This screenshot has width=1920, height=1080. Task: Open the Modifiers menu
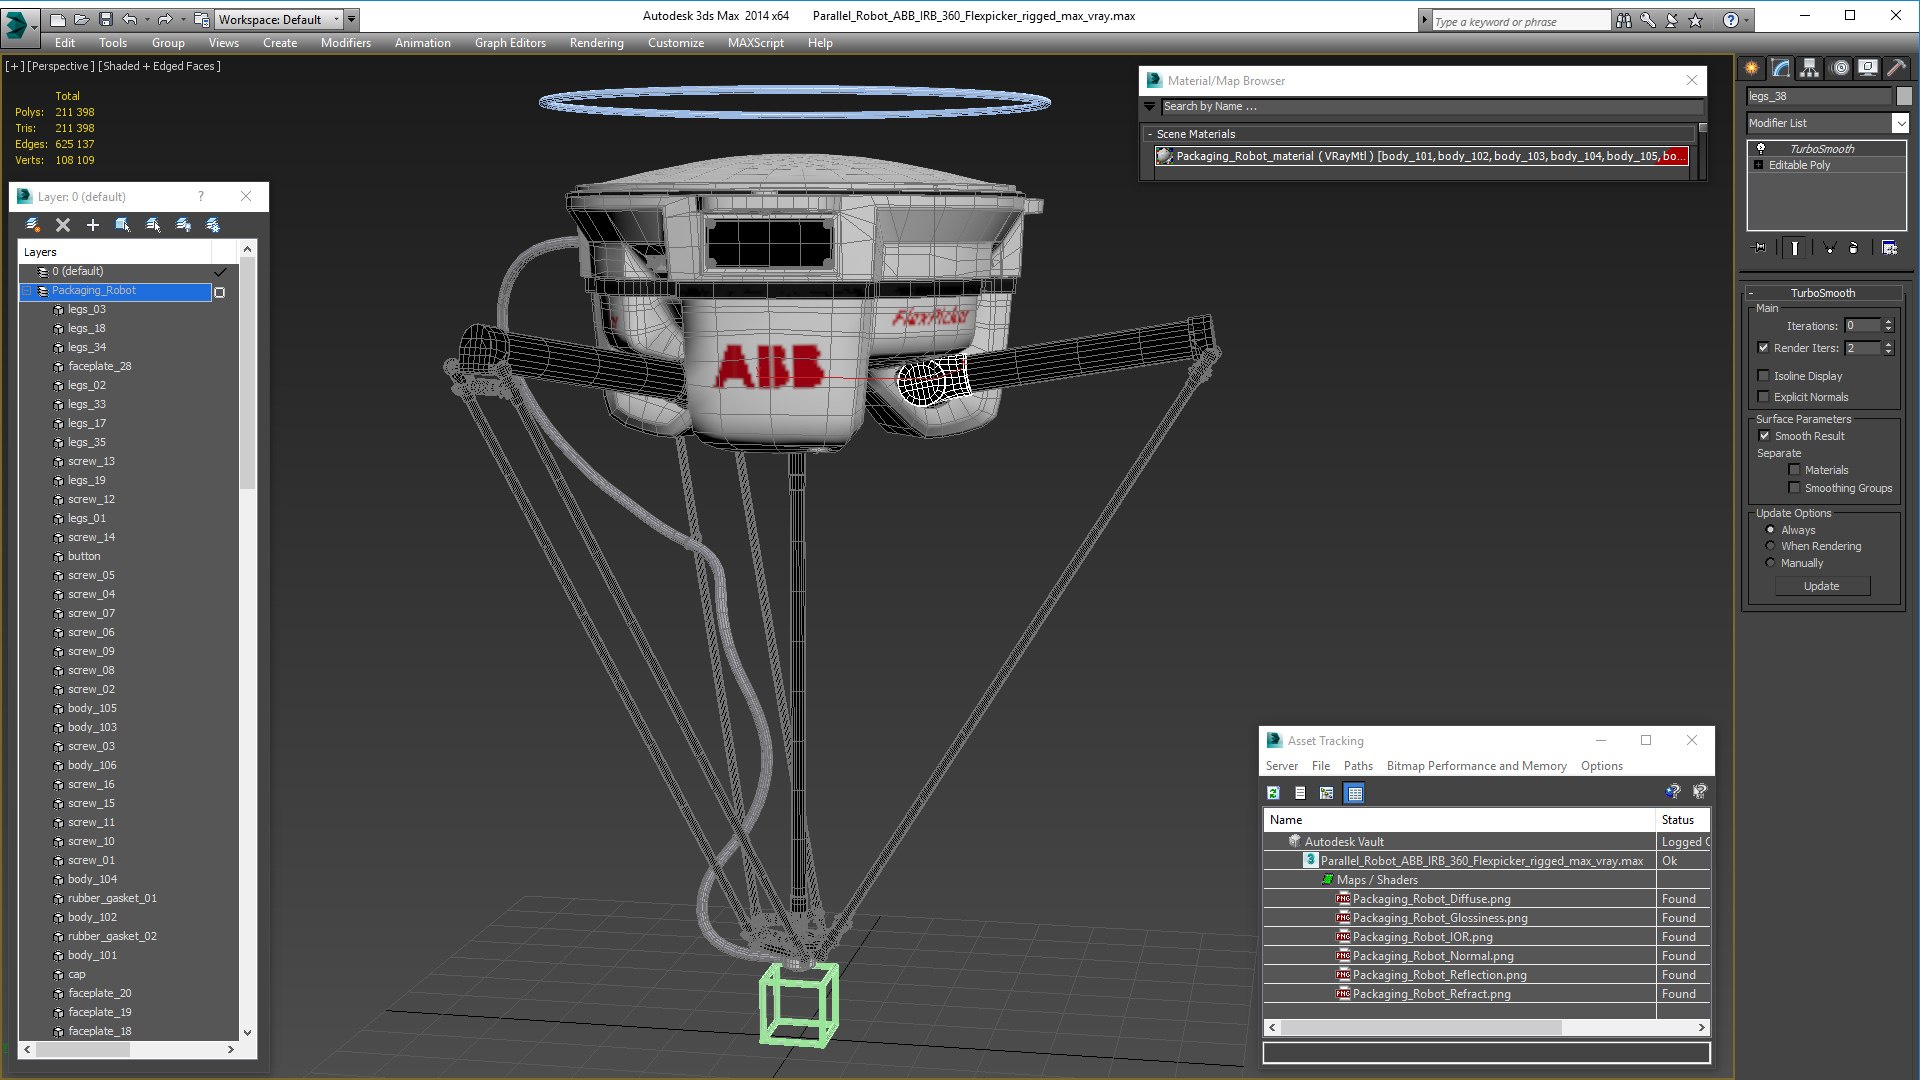[345, 43]
